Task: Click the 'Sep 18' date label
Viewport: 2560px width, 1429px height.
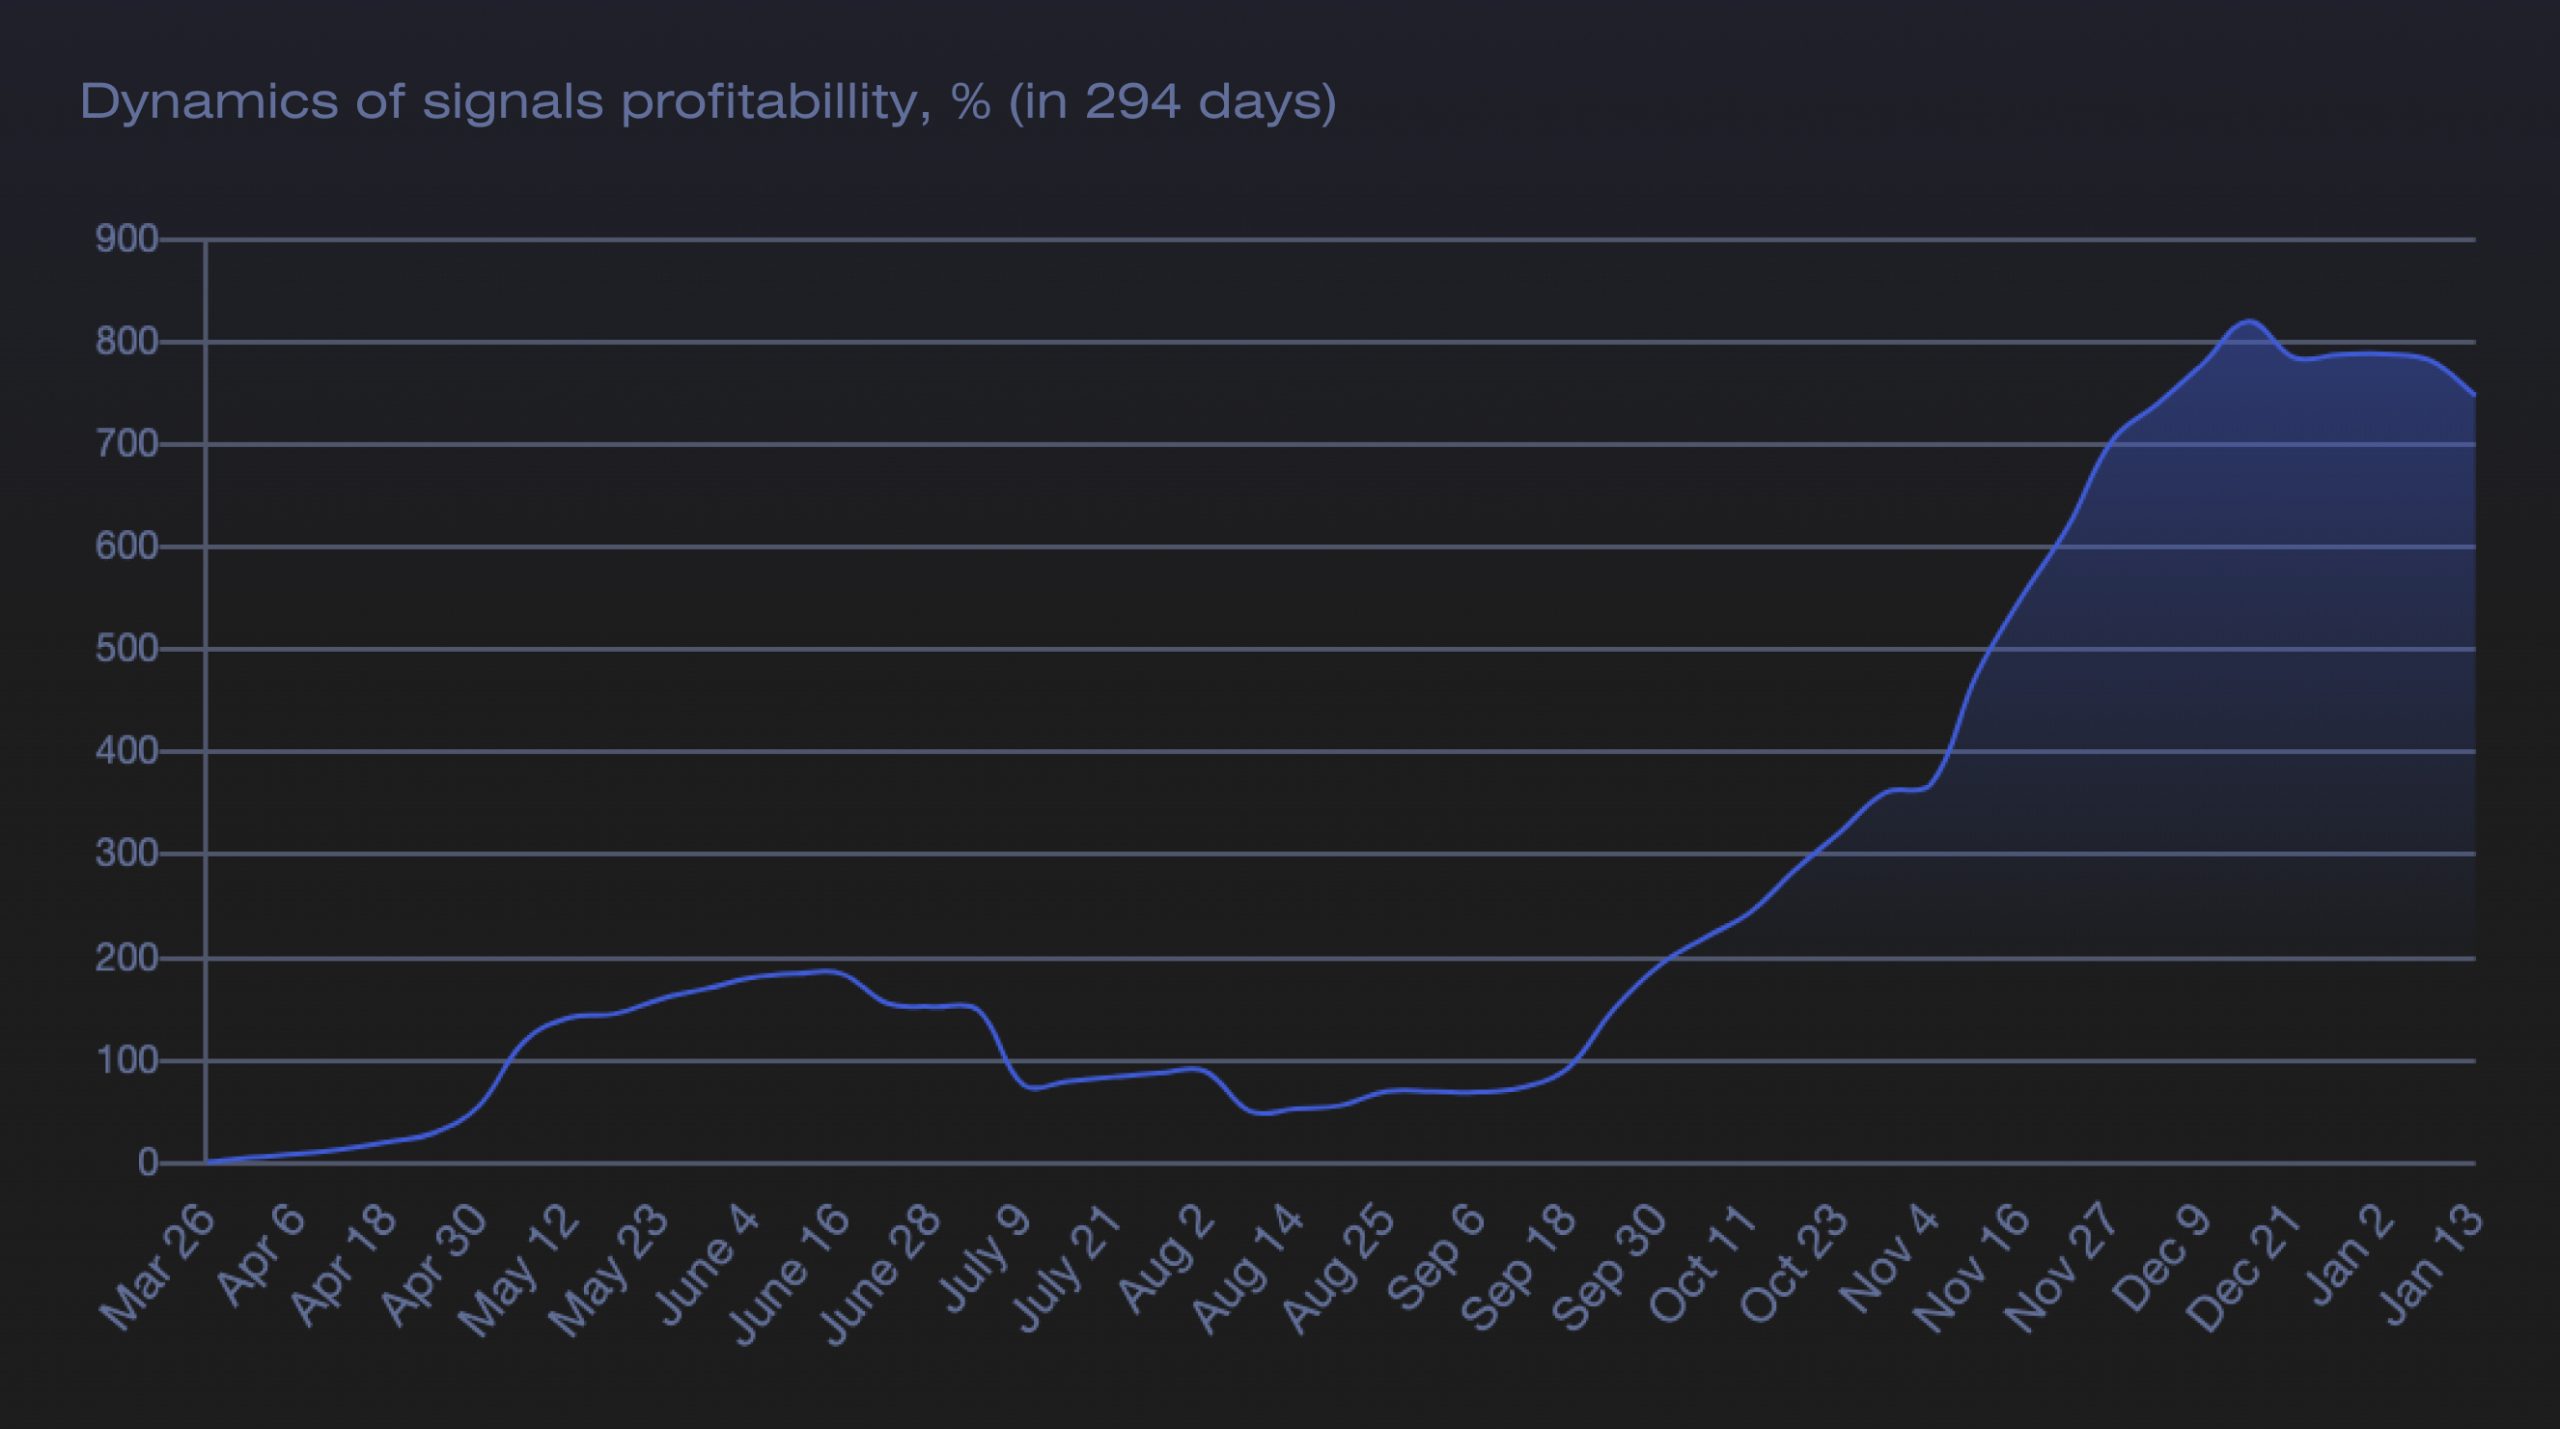Action: pyautogui.click(x=1523, y=1265)
